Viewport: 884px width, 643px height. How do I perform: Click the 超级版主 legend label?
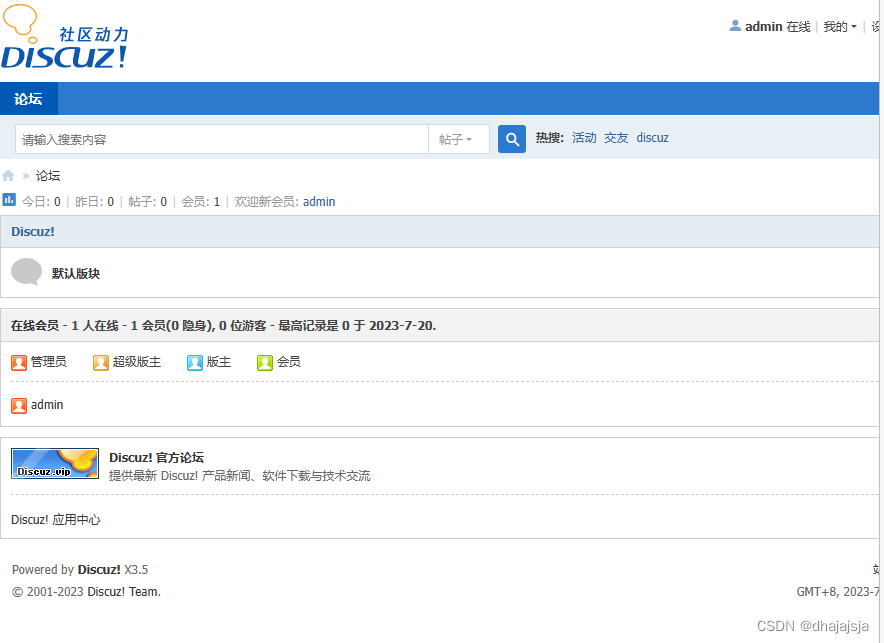point(136,362)
